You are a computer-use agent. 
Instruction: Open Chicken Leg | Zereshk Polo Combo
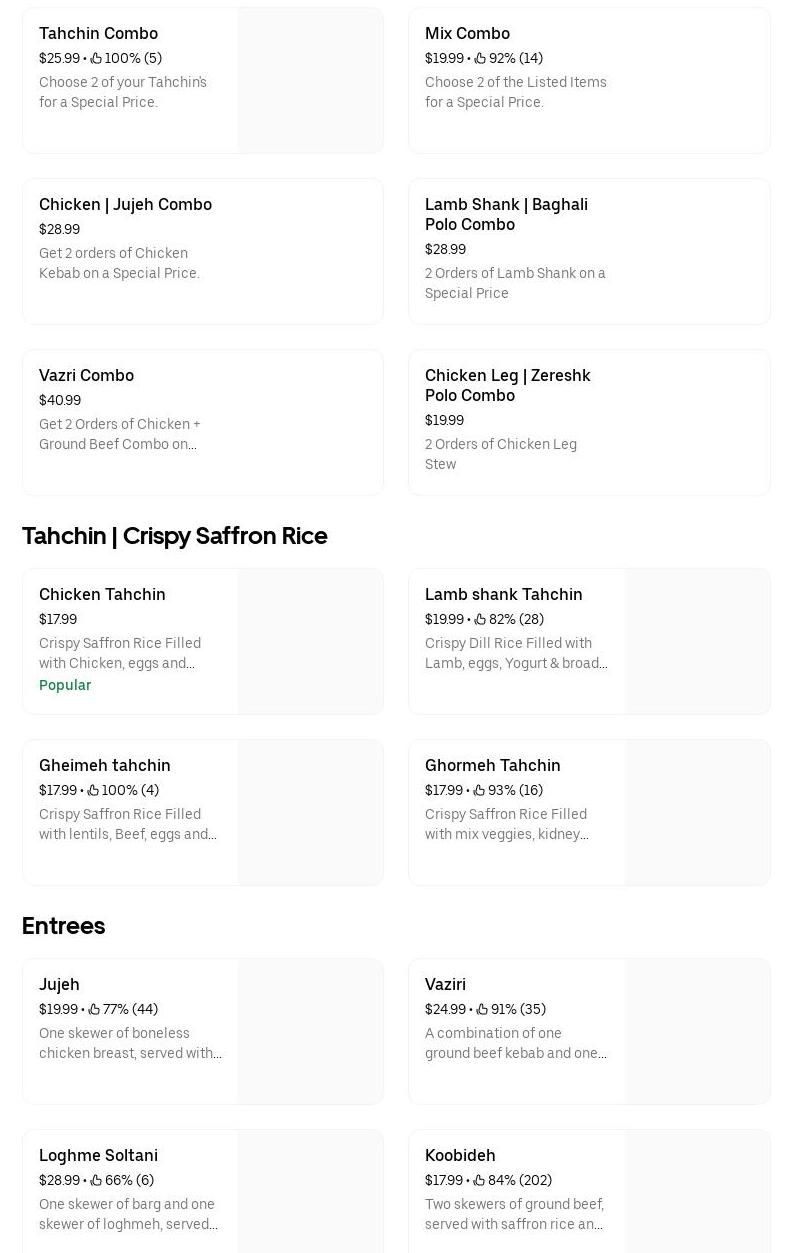pos(589,422)
